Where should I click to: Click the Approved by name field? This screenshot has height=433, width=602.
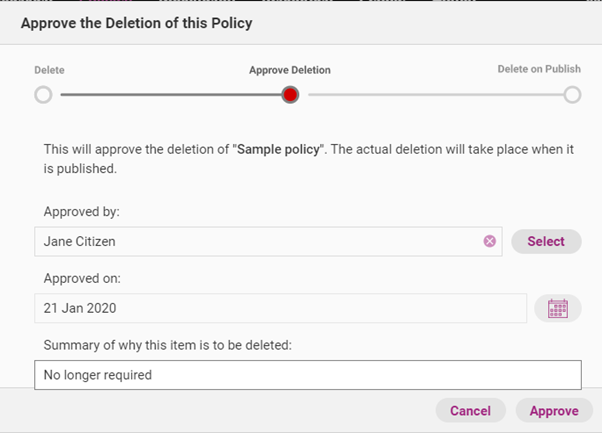click(255, 241)
